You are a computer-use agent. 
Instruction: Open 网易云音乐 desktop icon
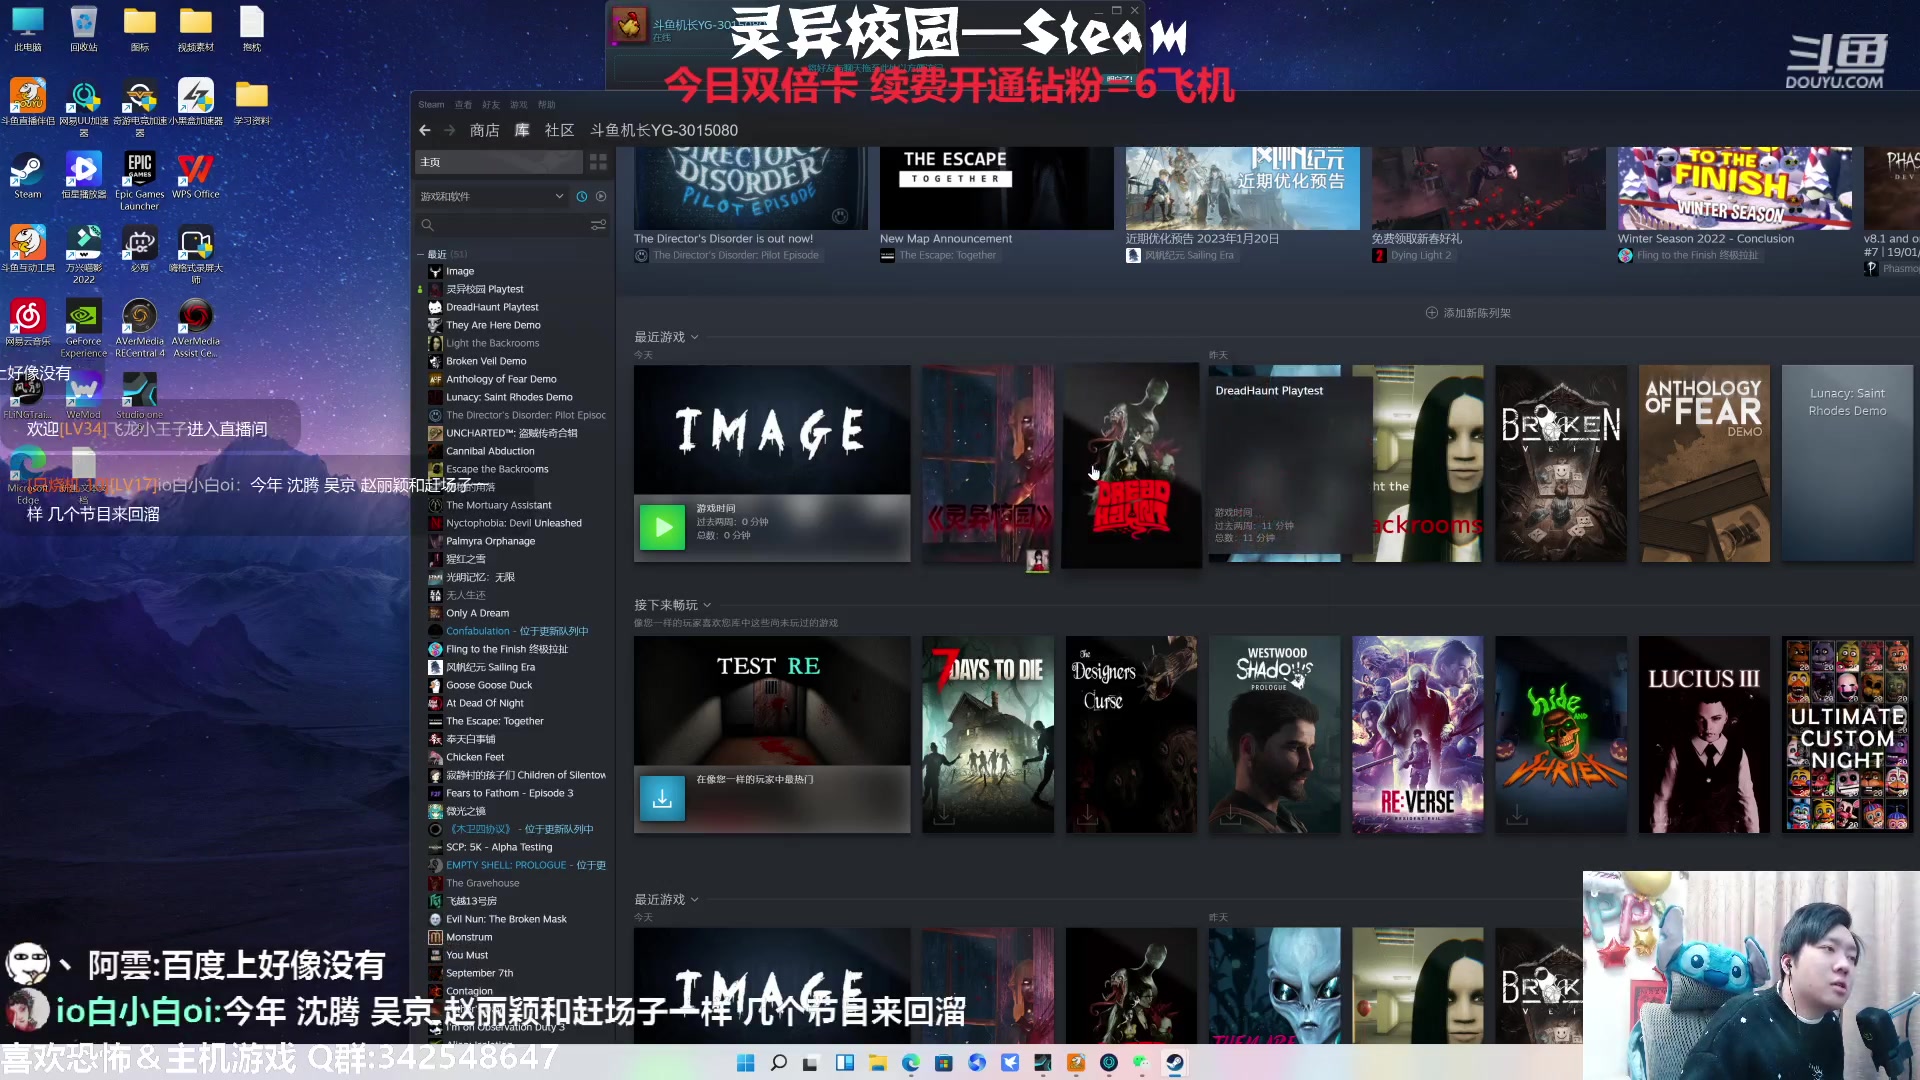point(28,323)
